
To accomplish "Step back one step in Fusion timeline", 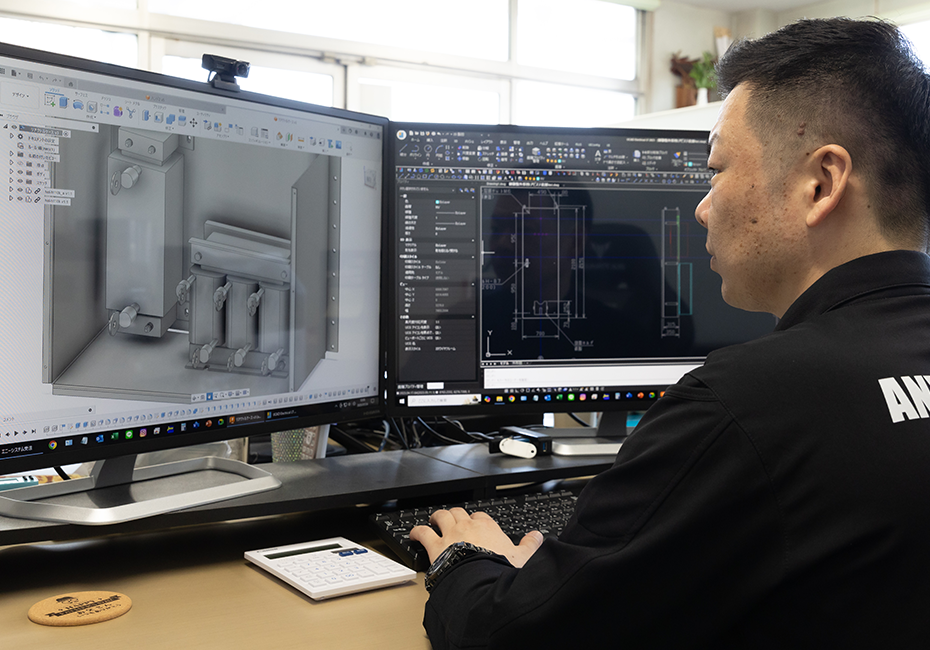I will (x=9, y=434).
